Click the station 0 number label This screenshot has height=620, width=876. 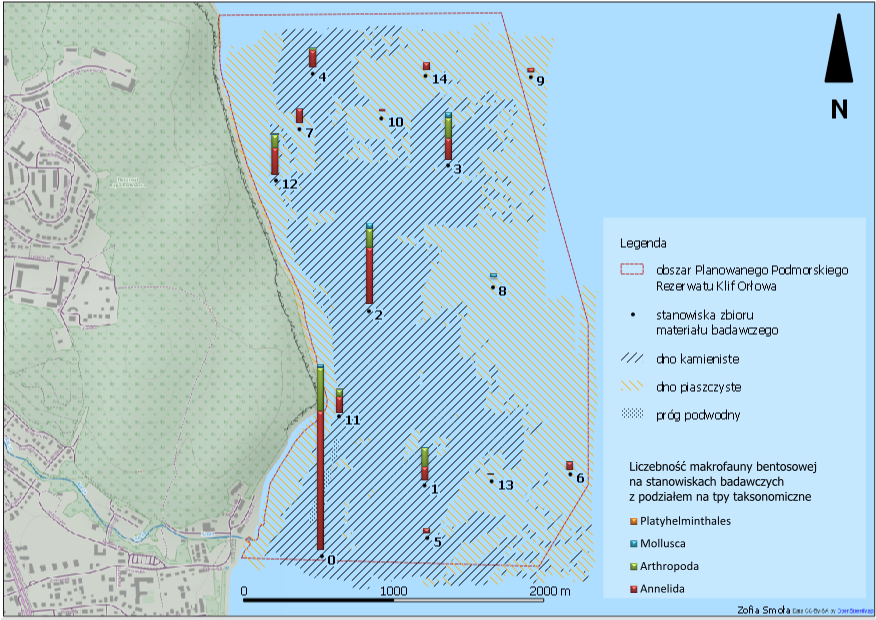[331, 560]
